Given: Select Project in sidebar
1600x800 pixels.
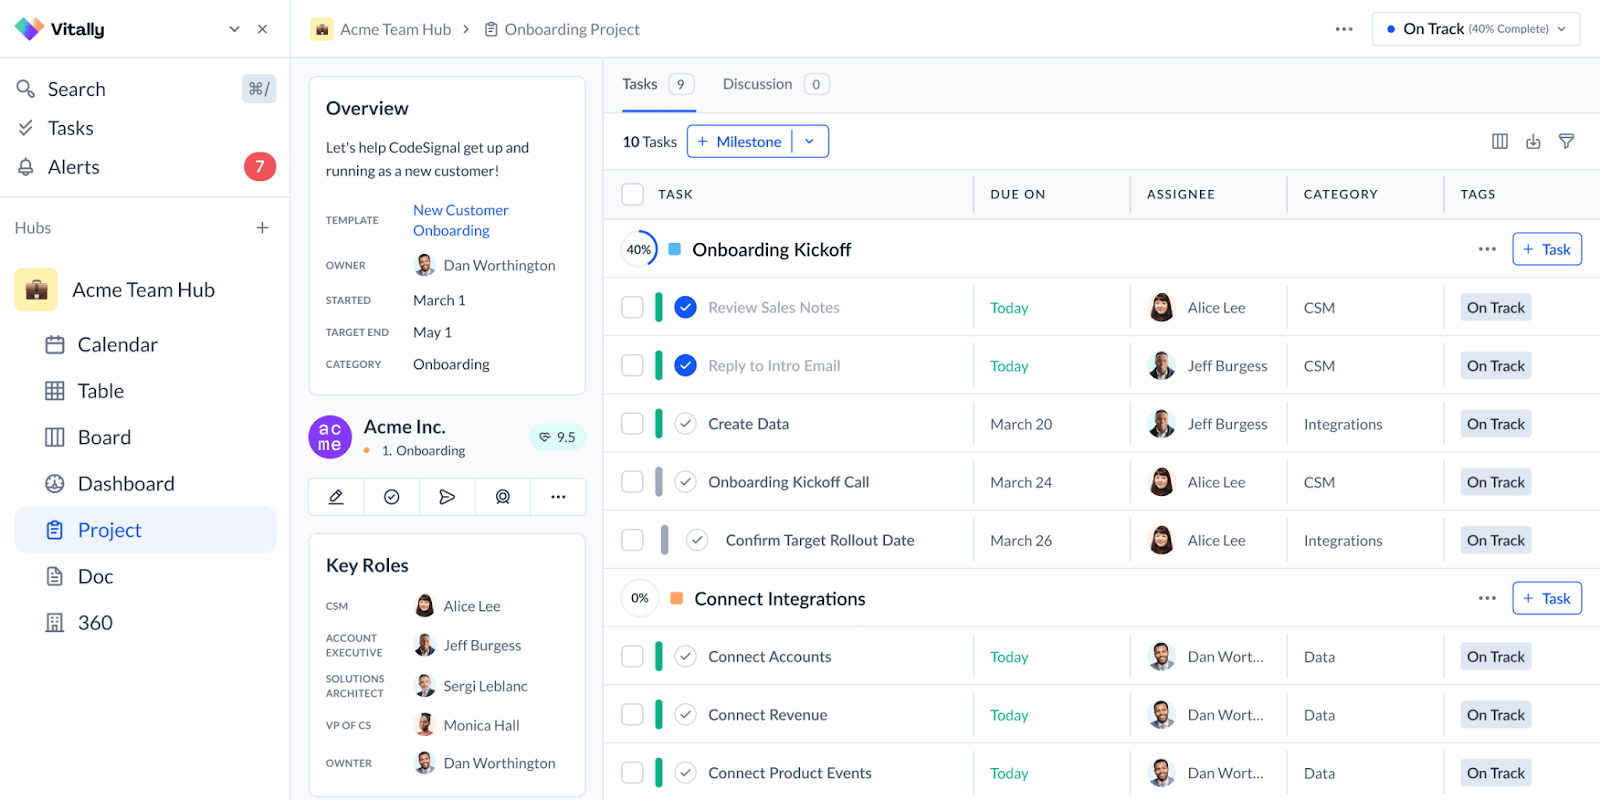Looking at the screenshot, I should (145, 530).
